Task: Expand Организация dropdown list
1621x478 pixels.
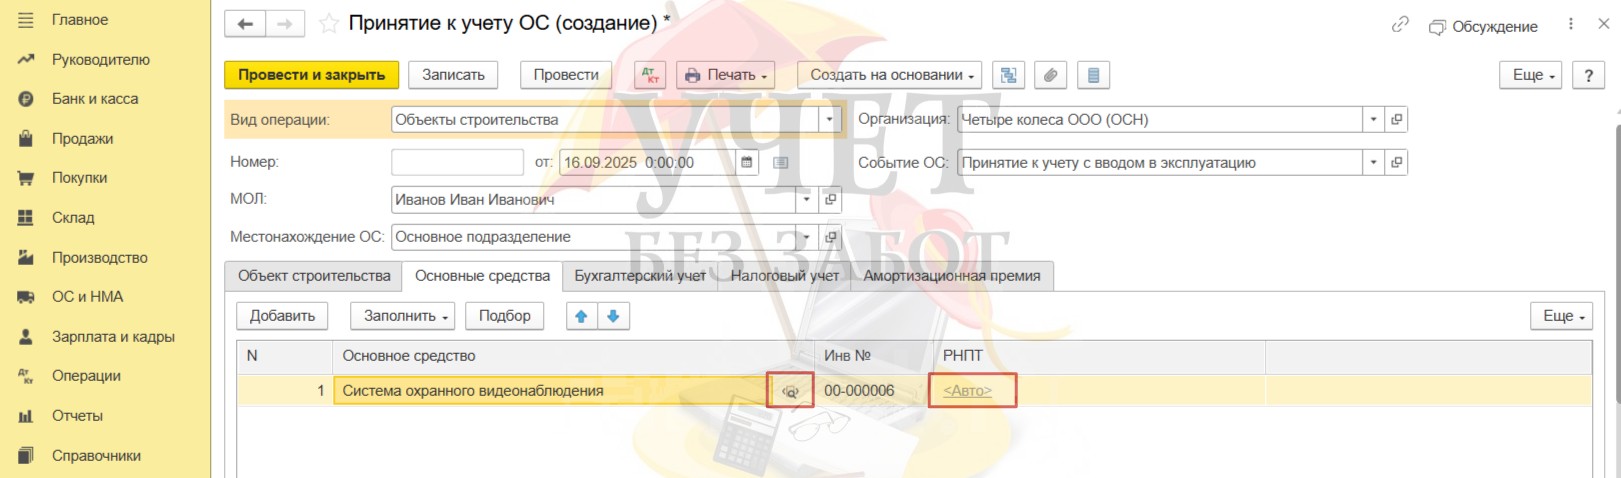Action: click(x=1373, y=119)
